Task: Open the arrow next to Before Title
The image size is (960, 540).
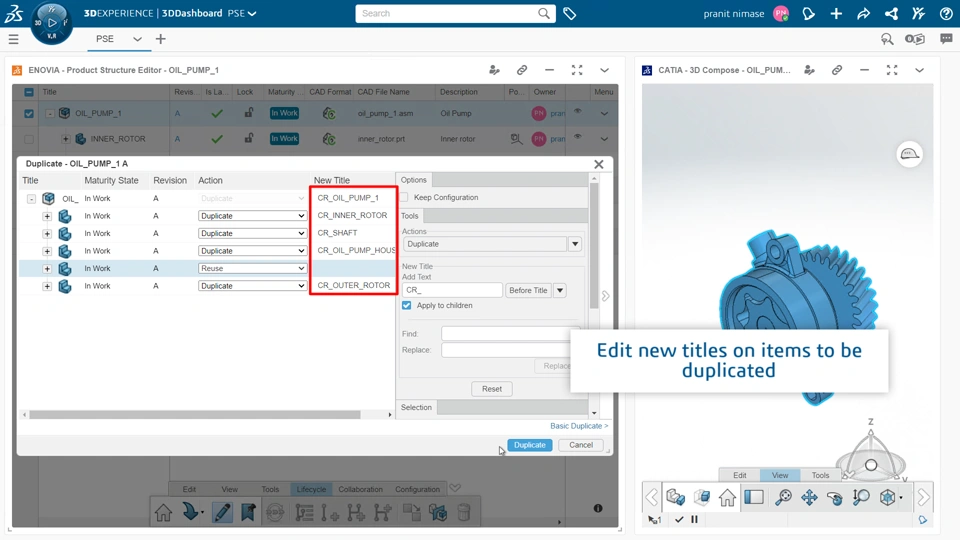Action: click(x=560, y=290)
